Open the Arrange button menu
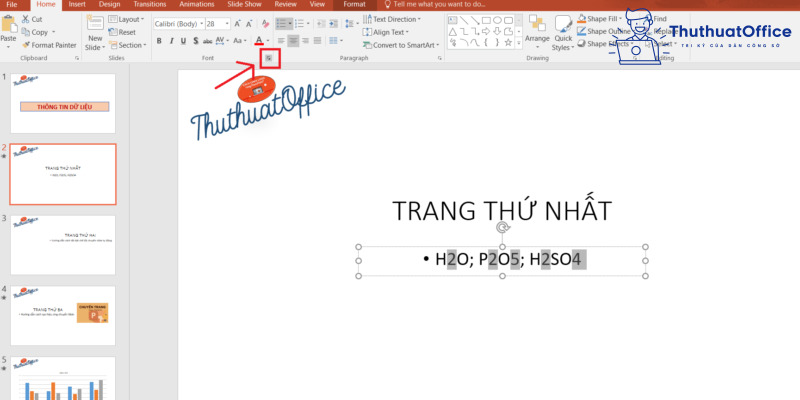 pos(537,33)
